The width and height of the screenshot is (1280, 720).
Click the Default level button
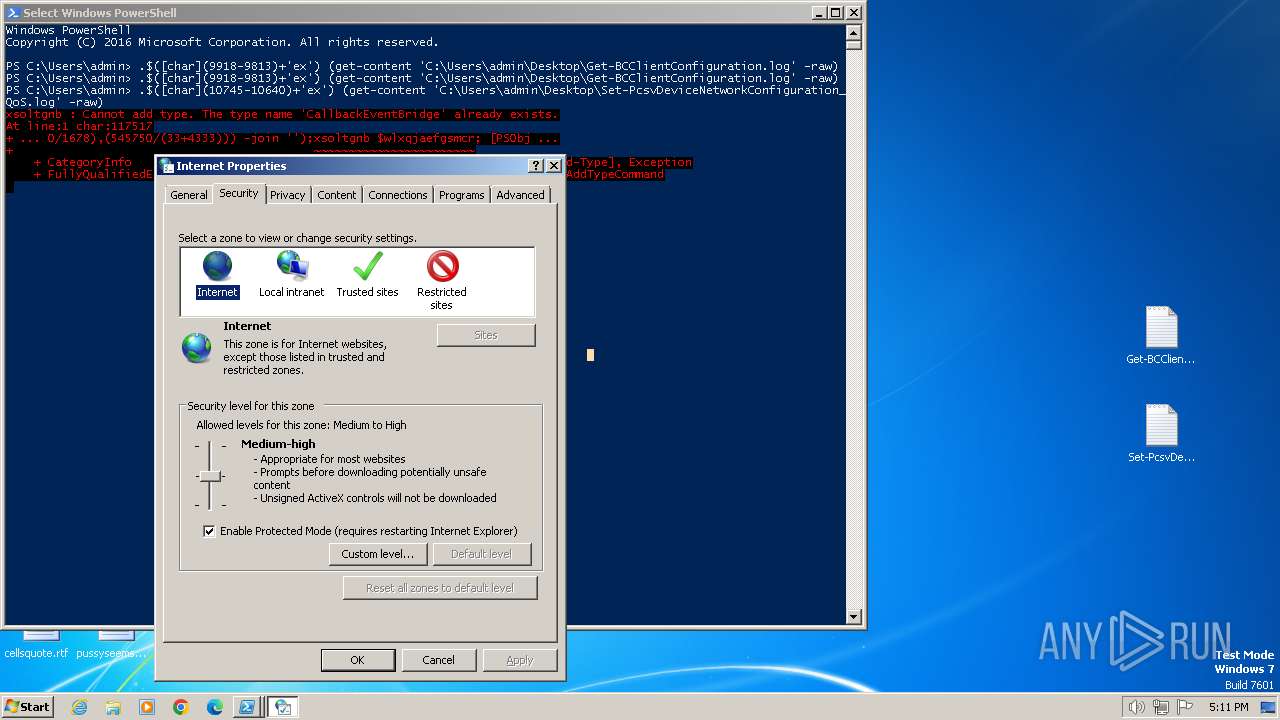pyautogui.click(x=481, y=554)
